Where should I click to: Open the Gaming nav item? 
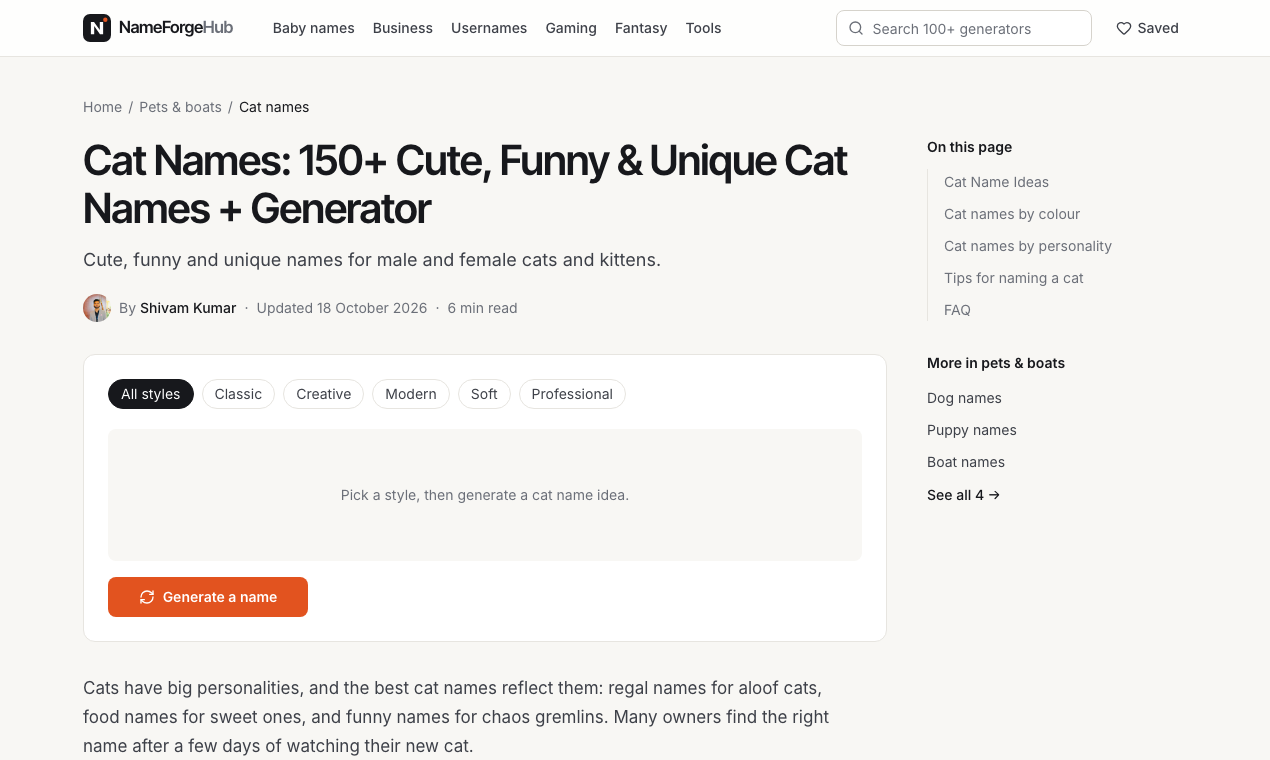click(571, 28)
